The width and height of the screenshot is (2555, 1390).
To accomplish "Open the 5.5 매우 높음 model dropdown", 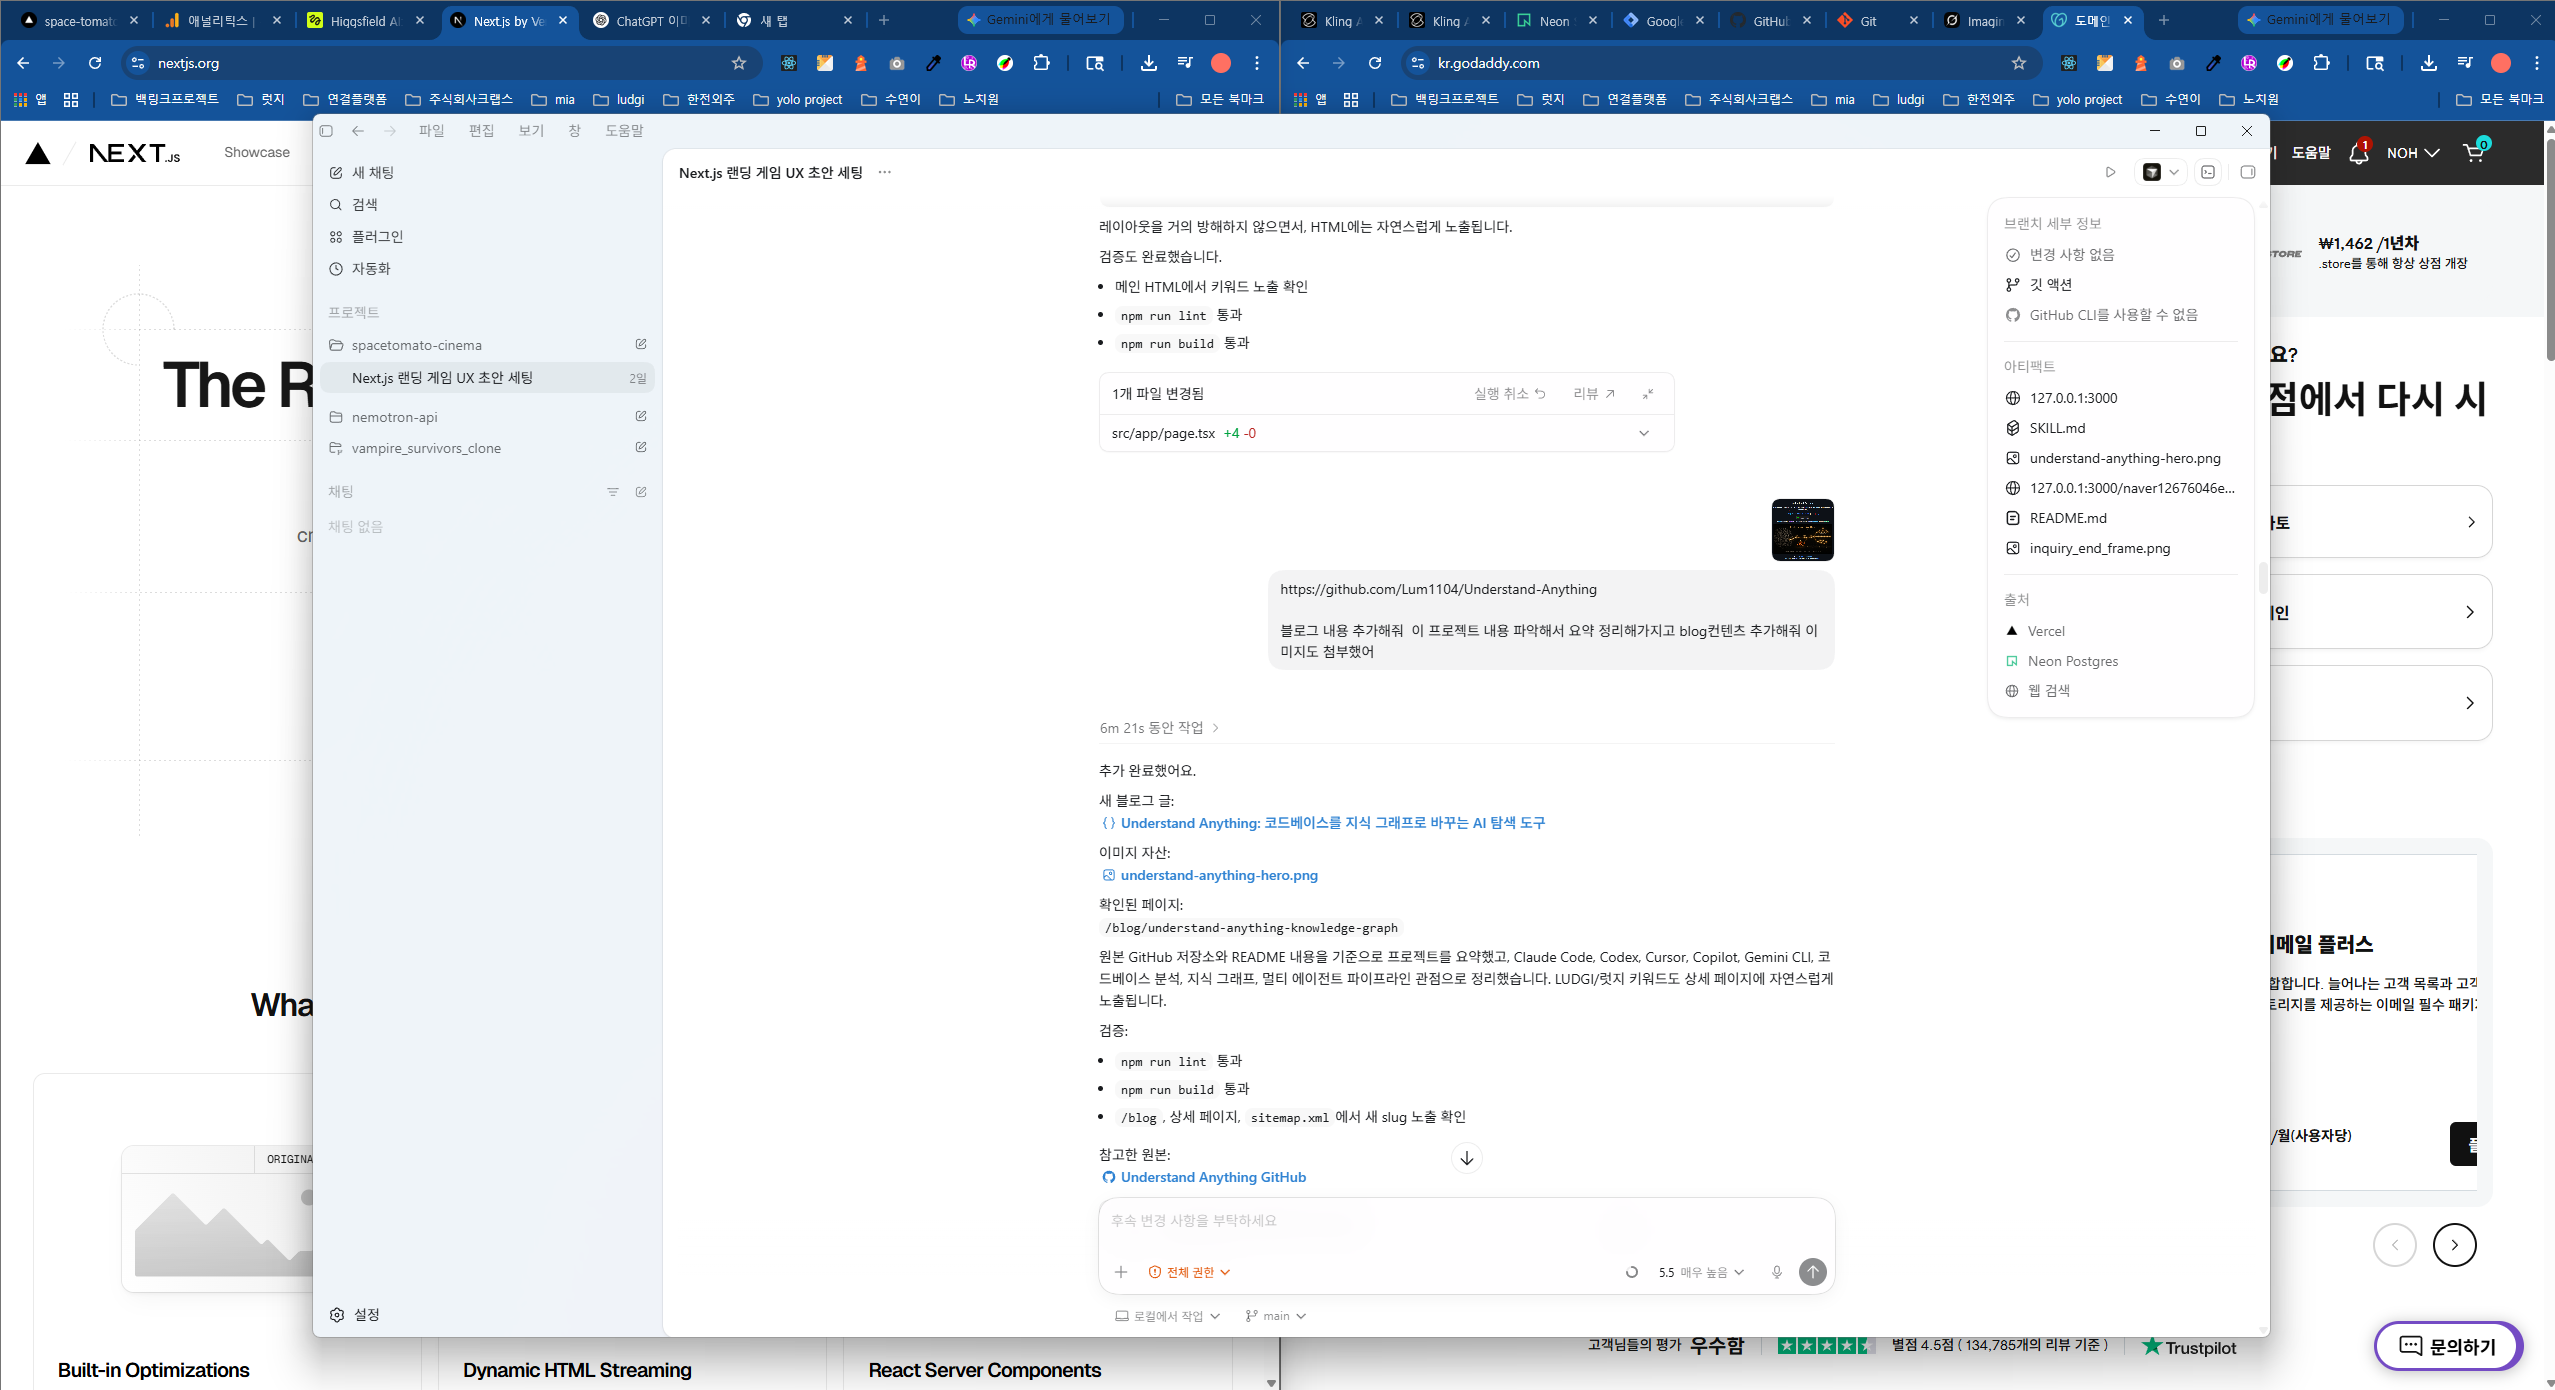I will [x=1701, y=1272].
